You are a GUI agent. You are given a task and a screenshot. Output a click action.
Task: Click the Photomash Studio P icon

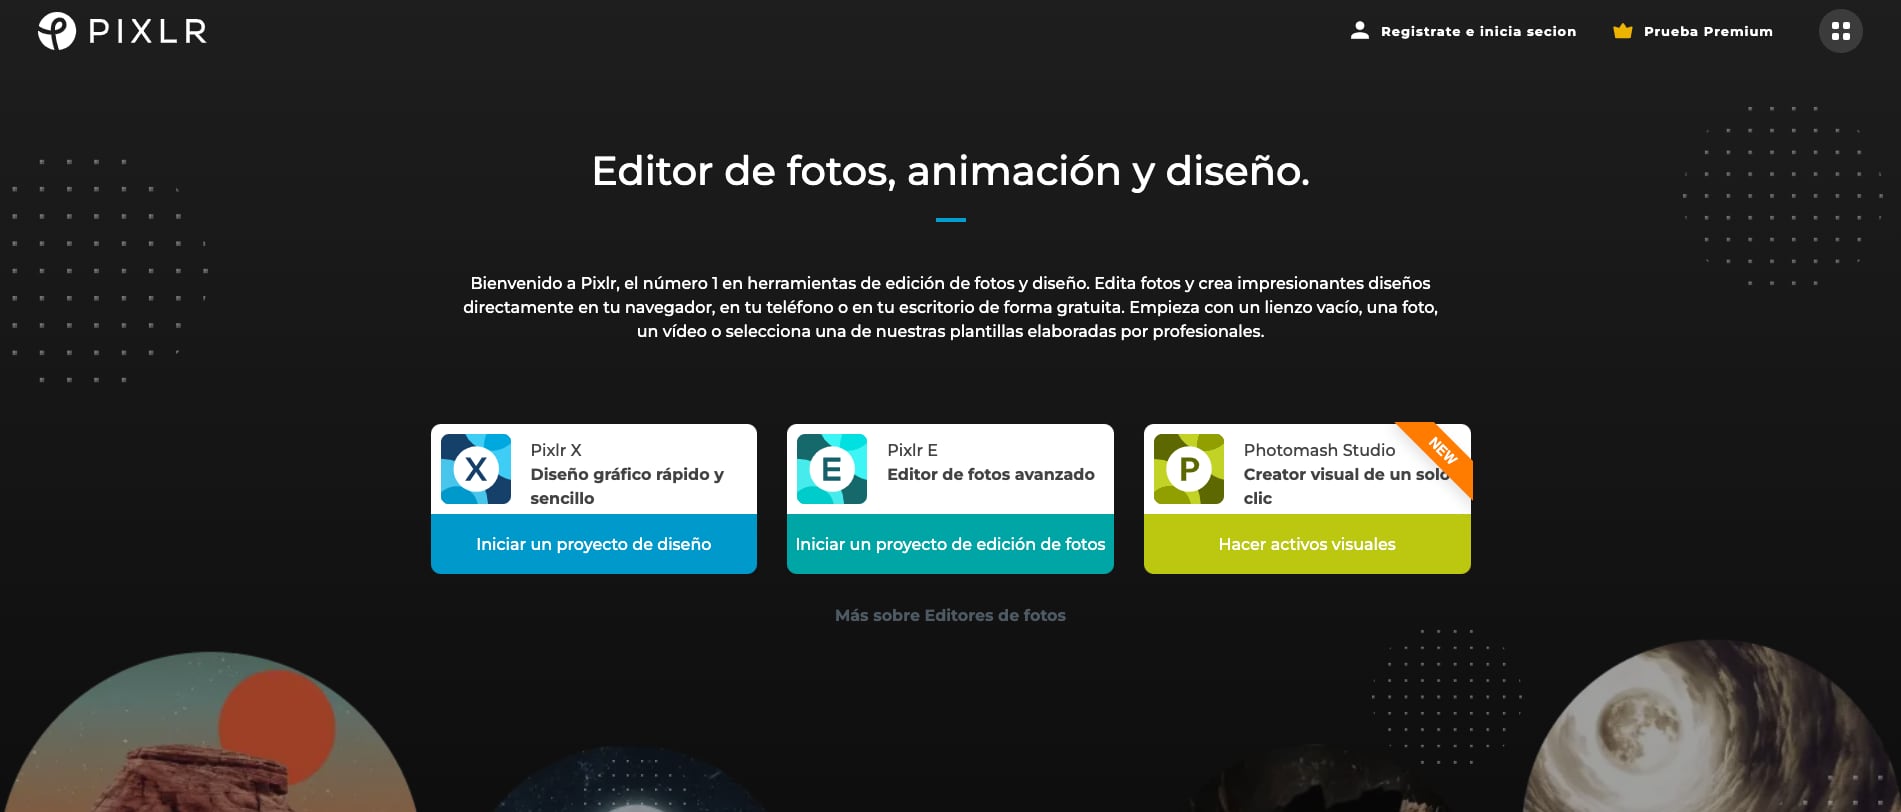[x=1188, y=469]
